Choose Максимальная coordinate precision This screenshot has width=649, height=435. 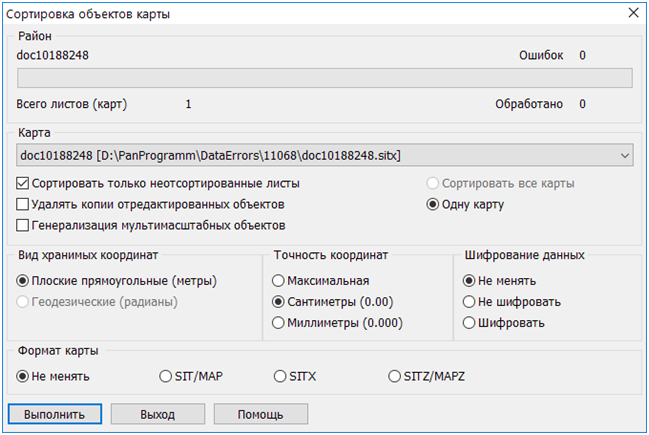tap(279, 280)
